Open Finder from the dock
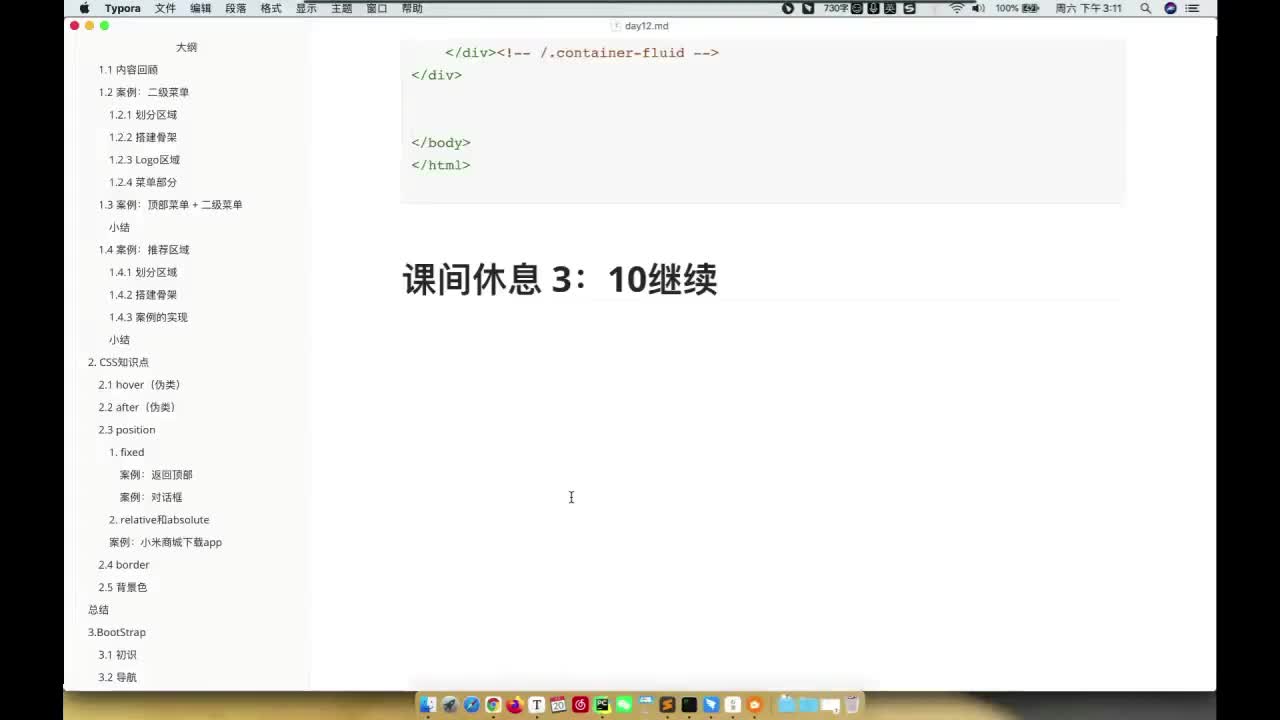1280x720 pixels. click(427, 705)
